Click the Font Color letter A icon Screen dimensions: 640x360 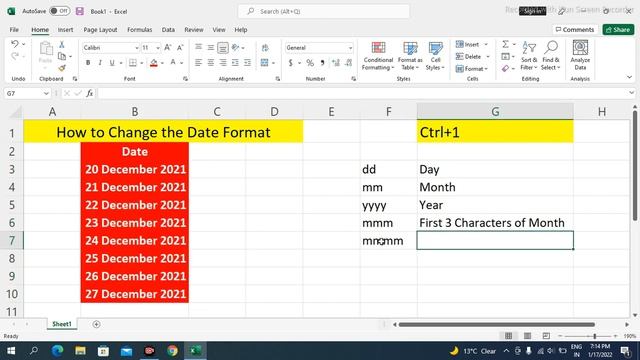pyautogui.click(x=173, y=62)
